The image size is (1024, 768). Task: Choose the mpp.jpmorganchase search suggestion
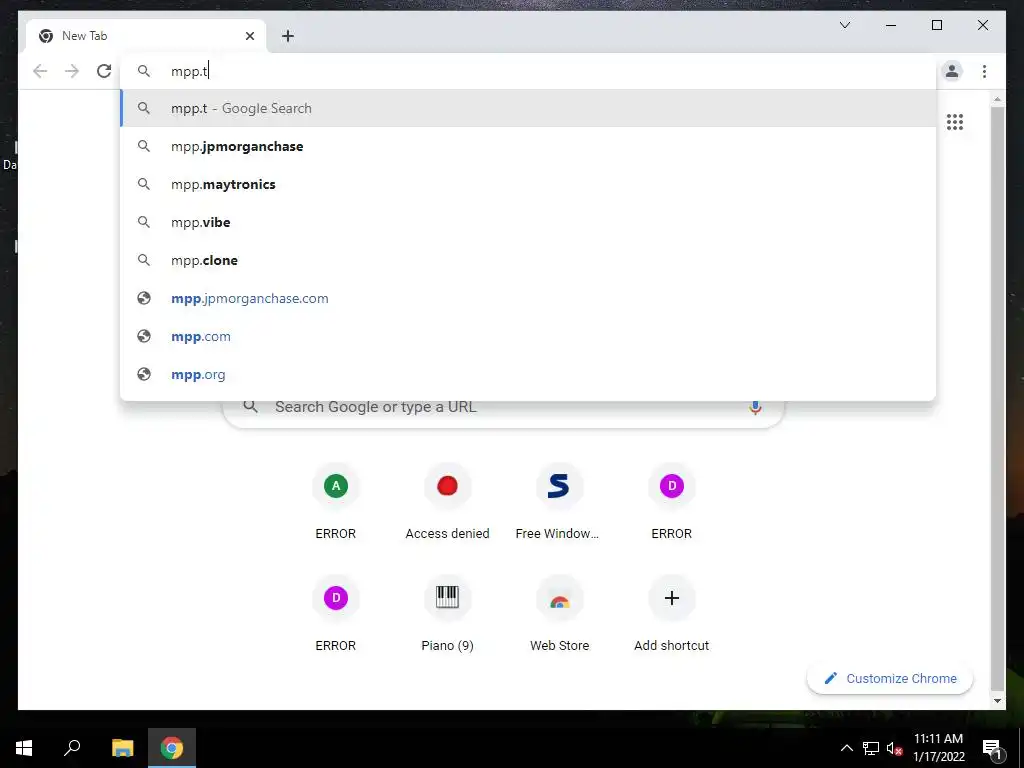pos(528,146)
